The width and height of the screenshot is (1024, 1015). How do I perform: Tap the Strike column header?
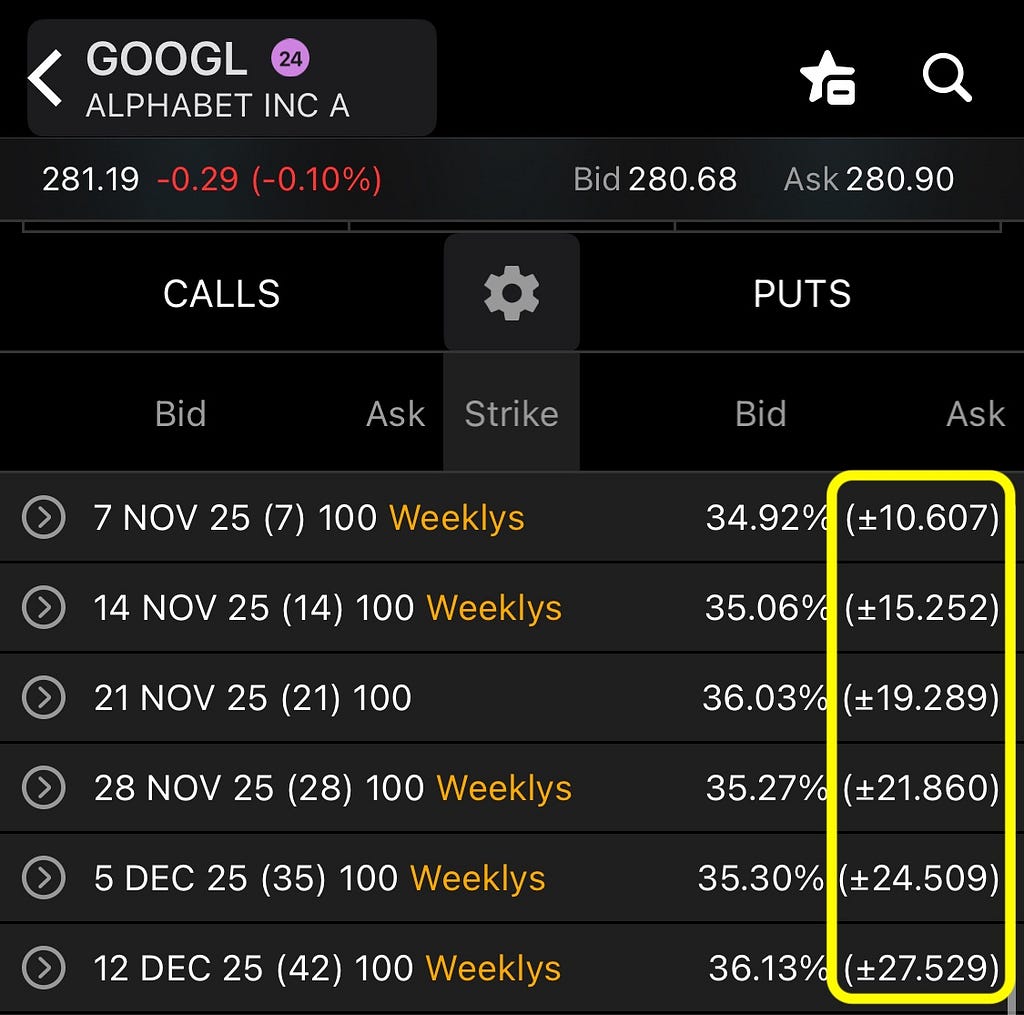coord(511,413)
